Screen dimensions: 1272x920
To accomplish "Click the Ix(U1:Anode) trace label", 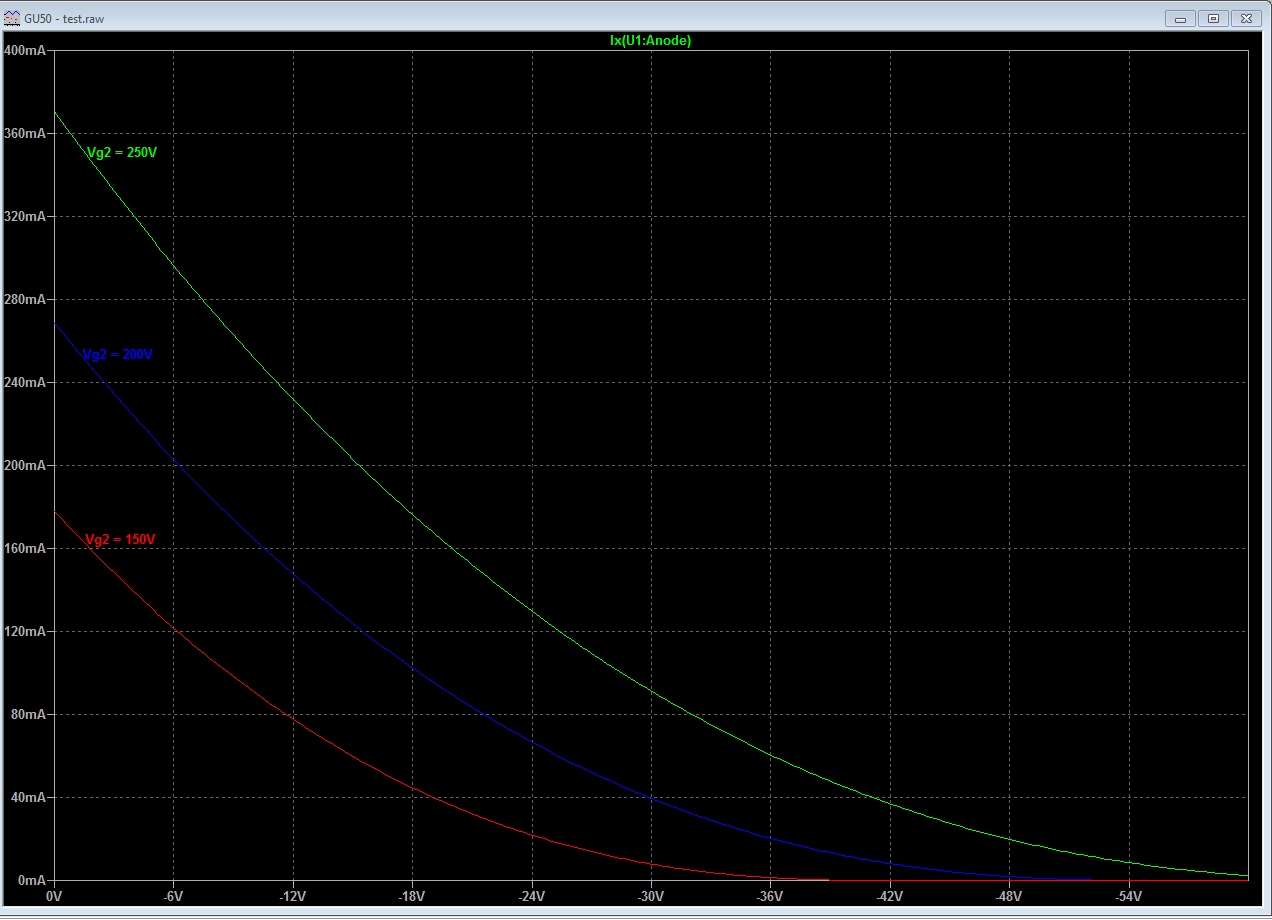I will click(x=650, y=41).
